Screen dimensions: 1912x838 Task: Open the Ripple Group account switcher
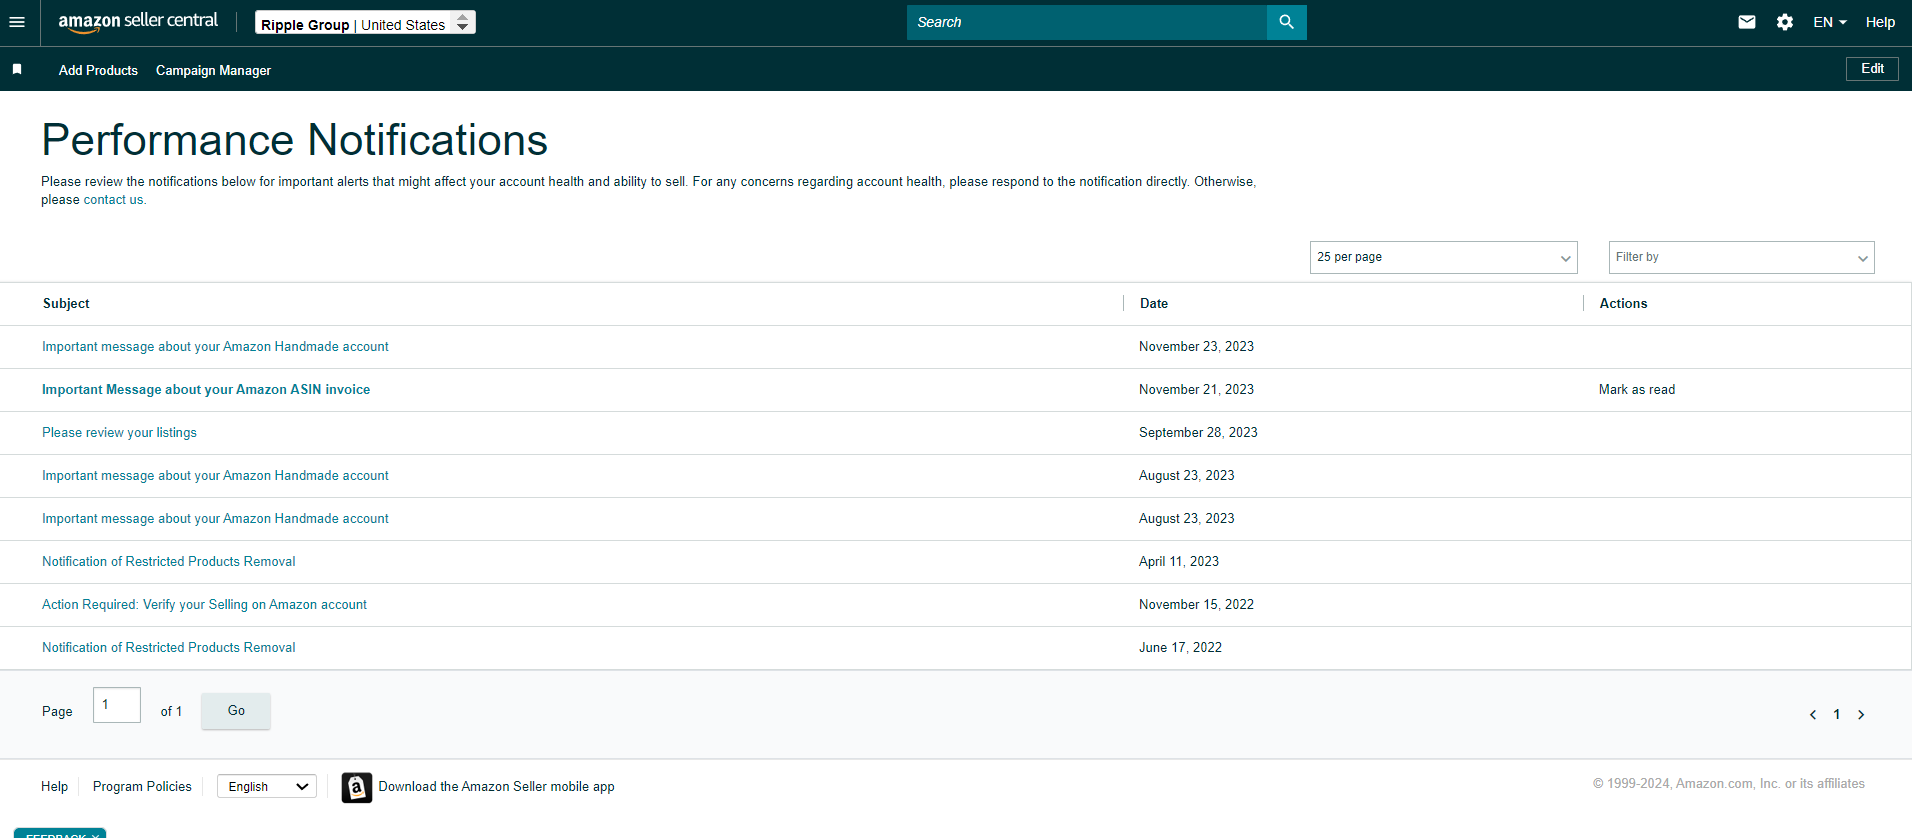(x=365, y=23)
